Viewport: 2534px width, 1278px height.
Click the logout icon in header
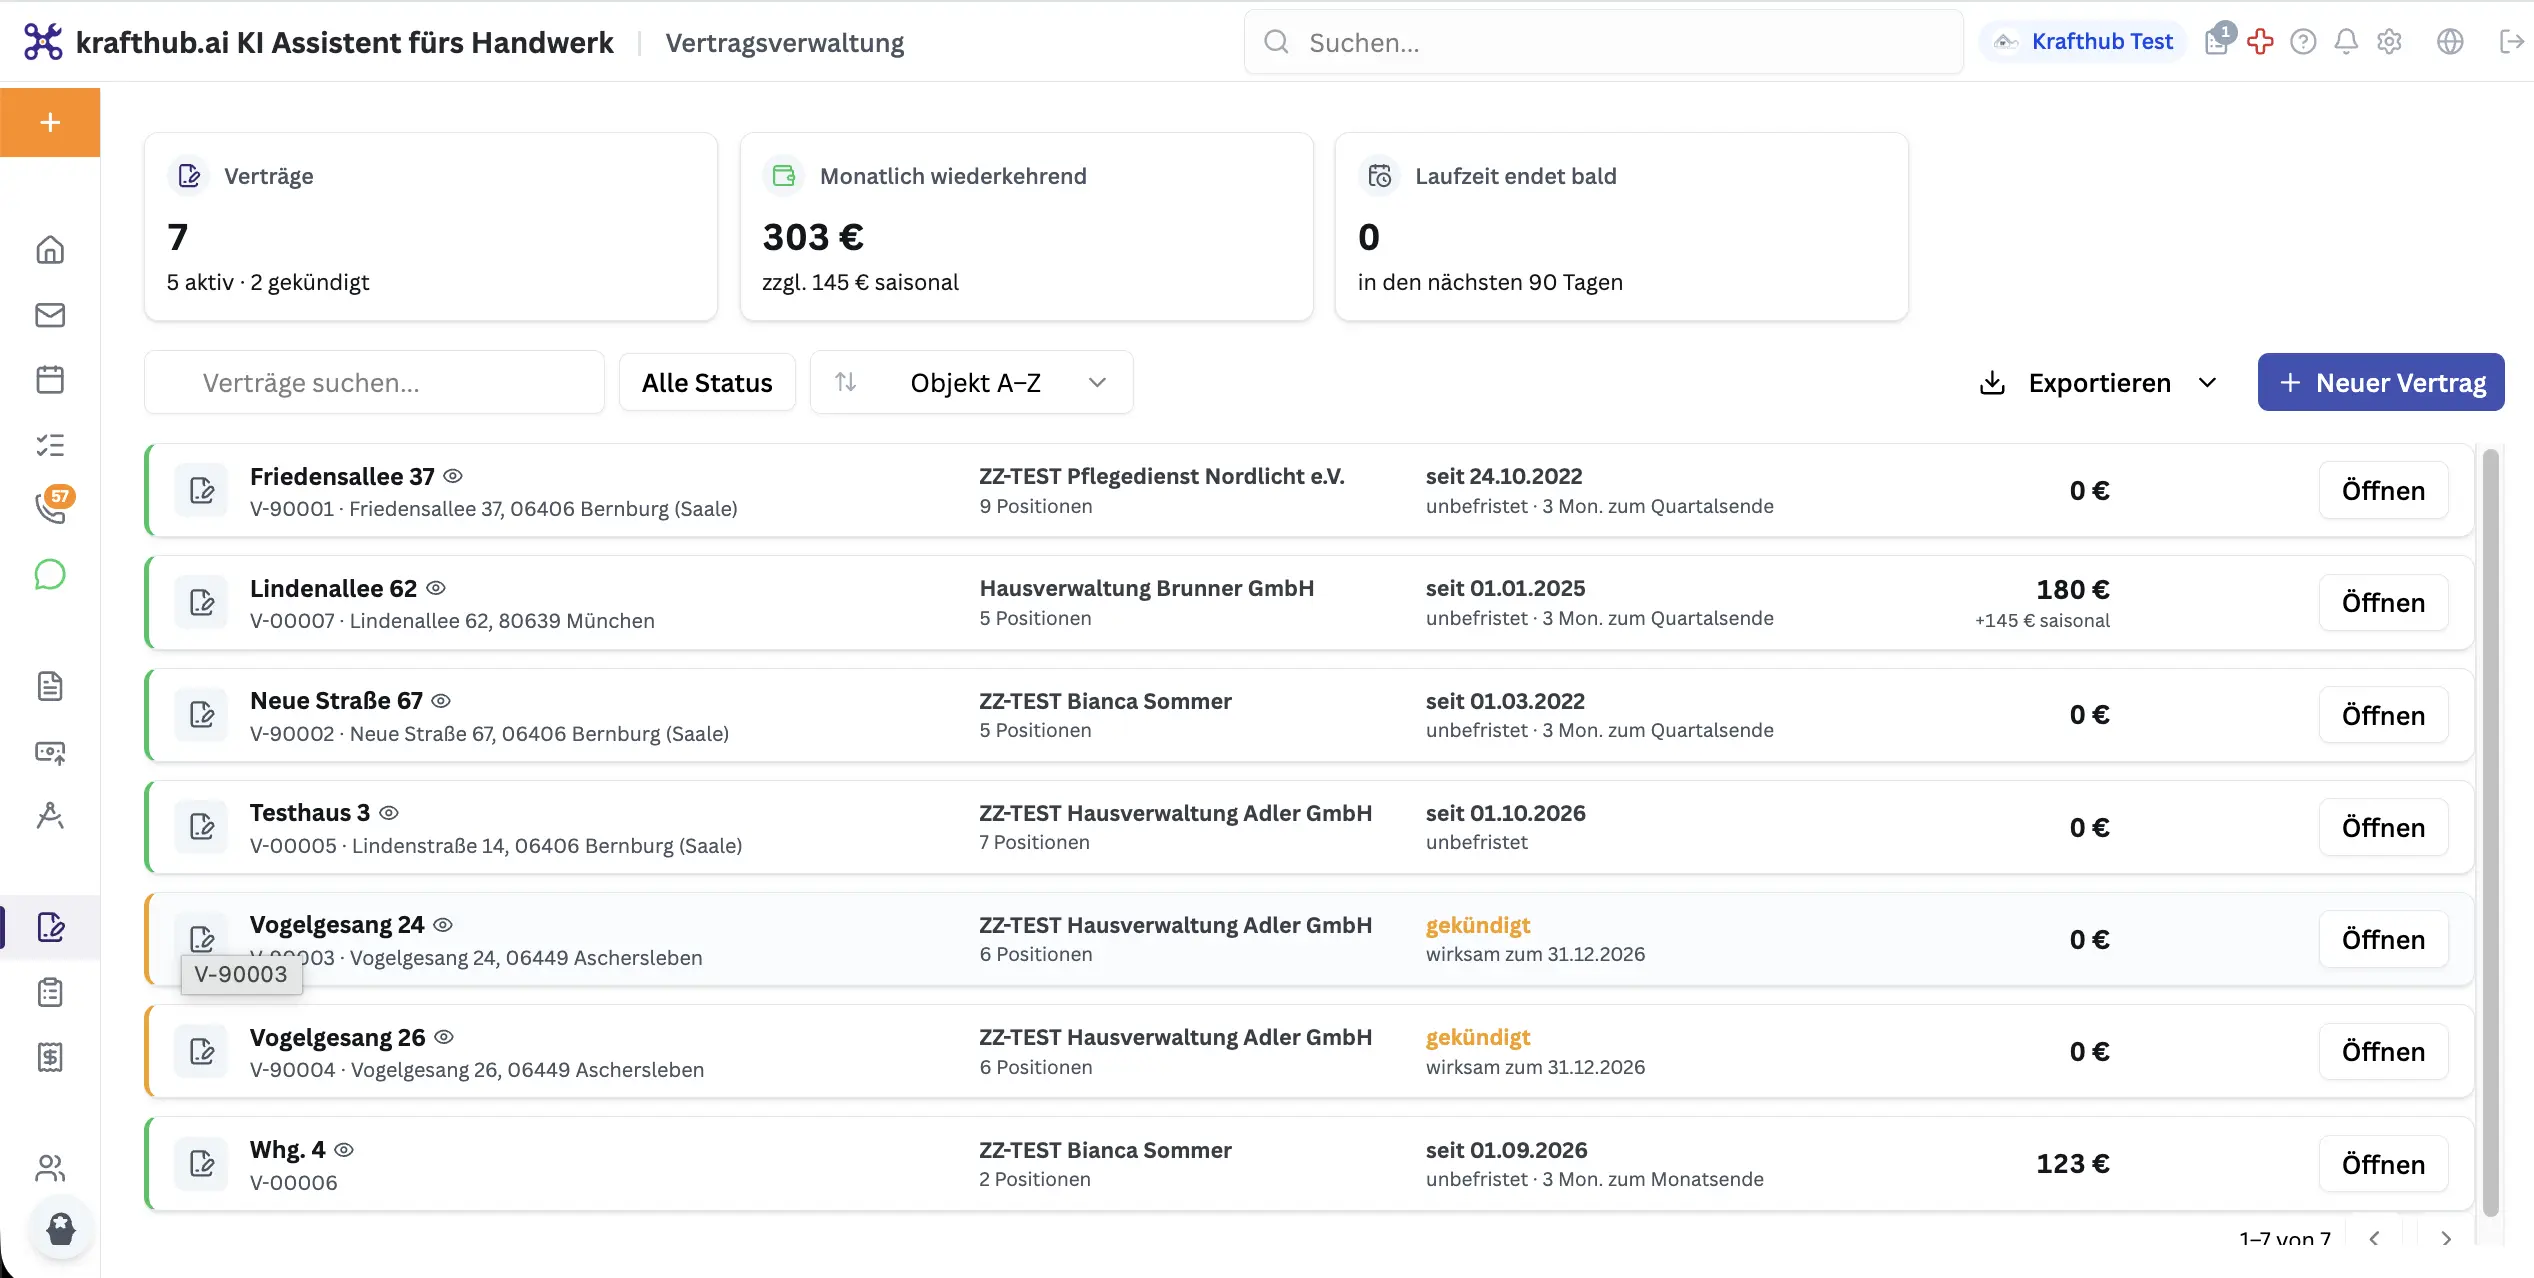(2511, 41)
